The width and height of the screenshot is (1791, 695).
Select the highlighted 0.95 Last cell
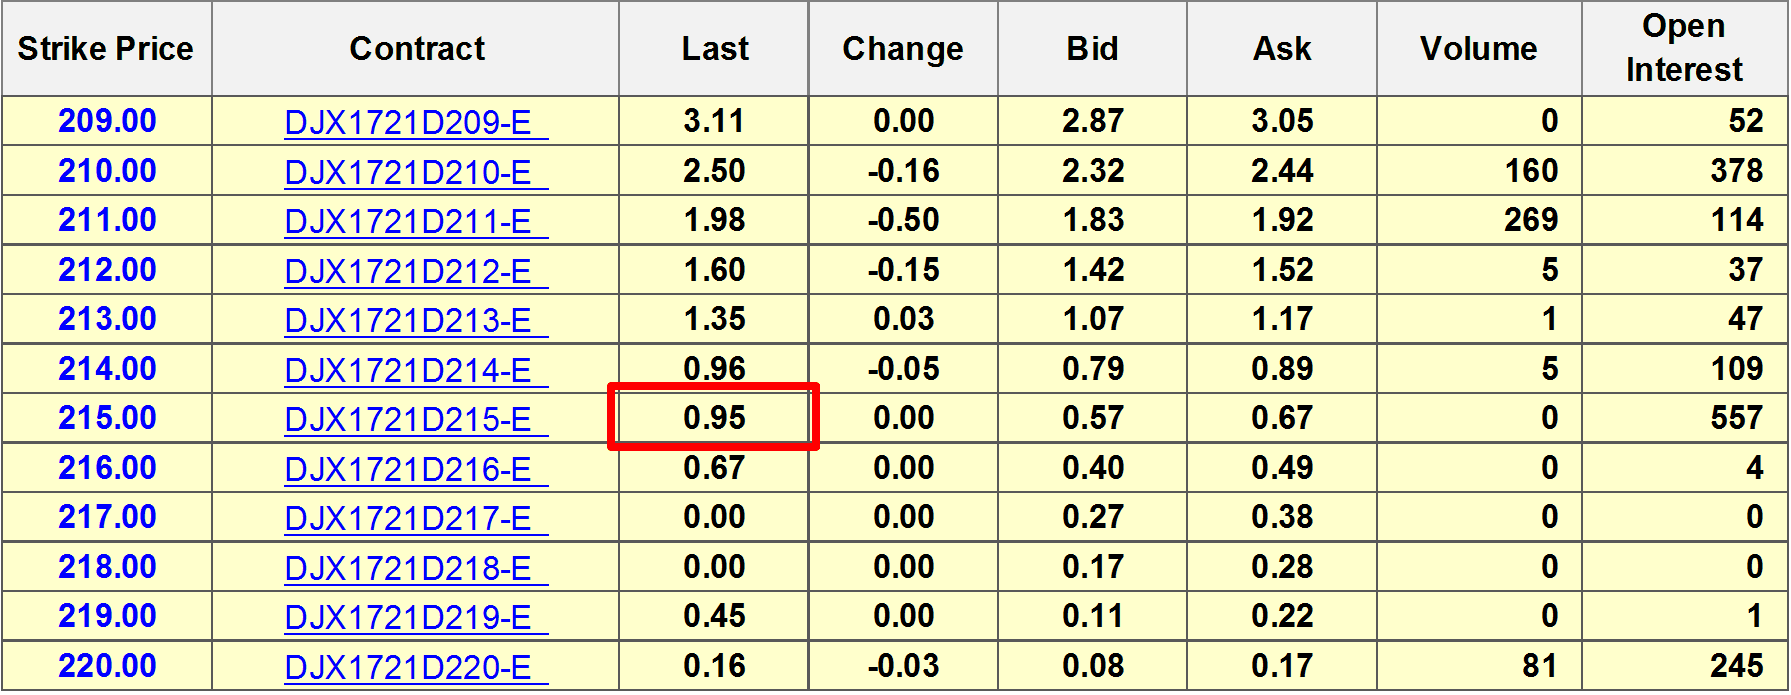714,417
